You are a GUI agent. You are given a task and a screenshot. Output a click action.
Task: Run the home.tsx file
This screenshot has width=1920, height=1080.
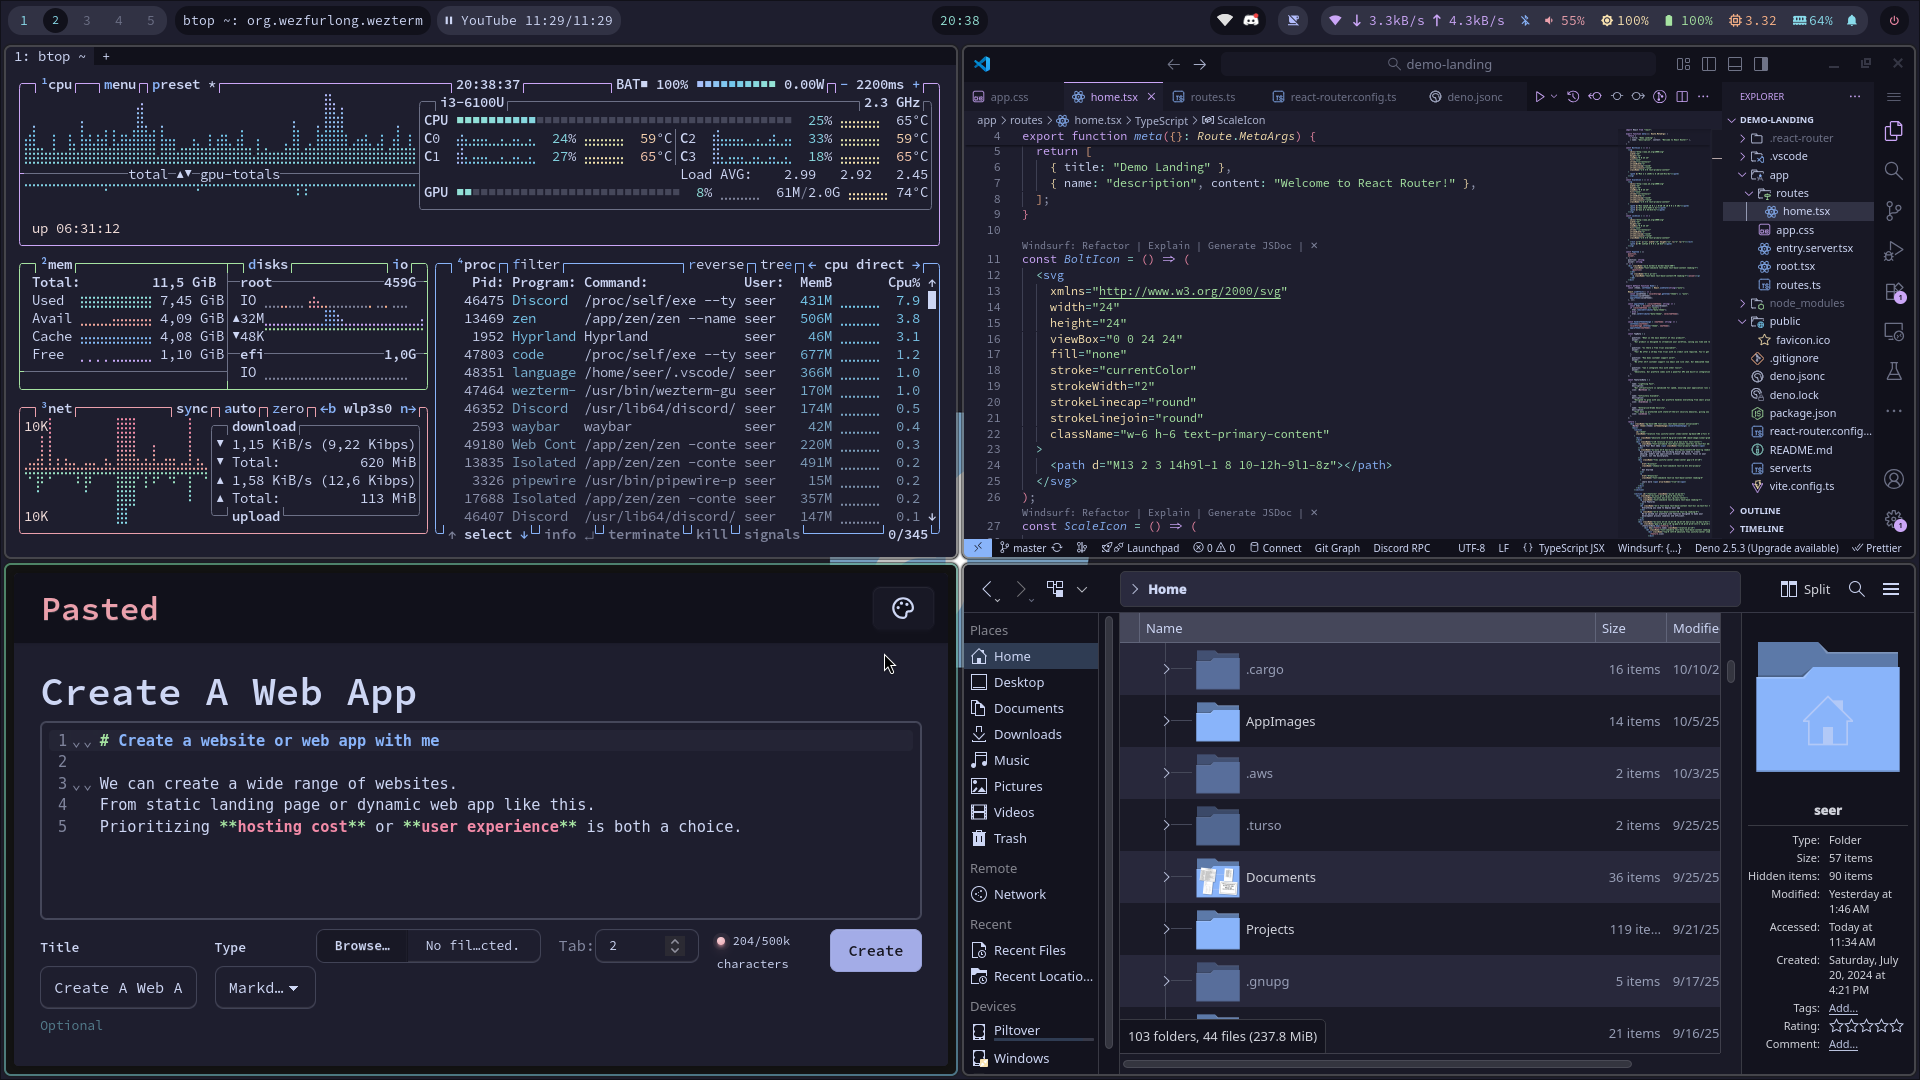click(x=1540, y=96)
